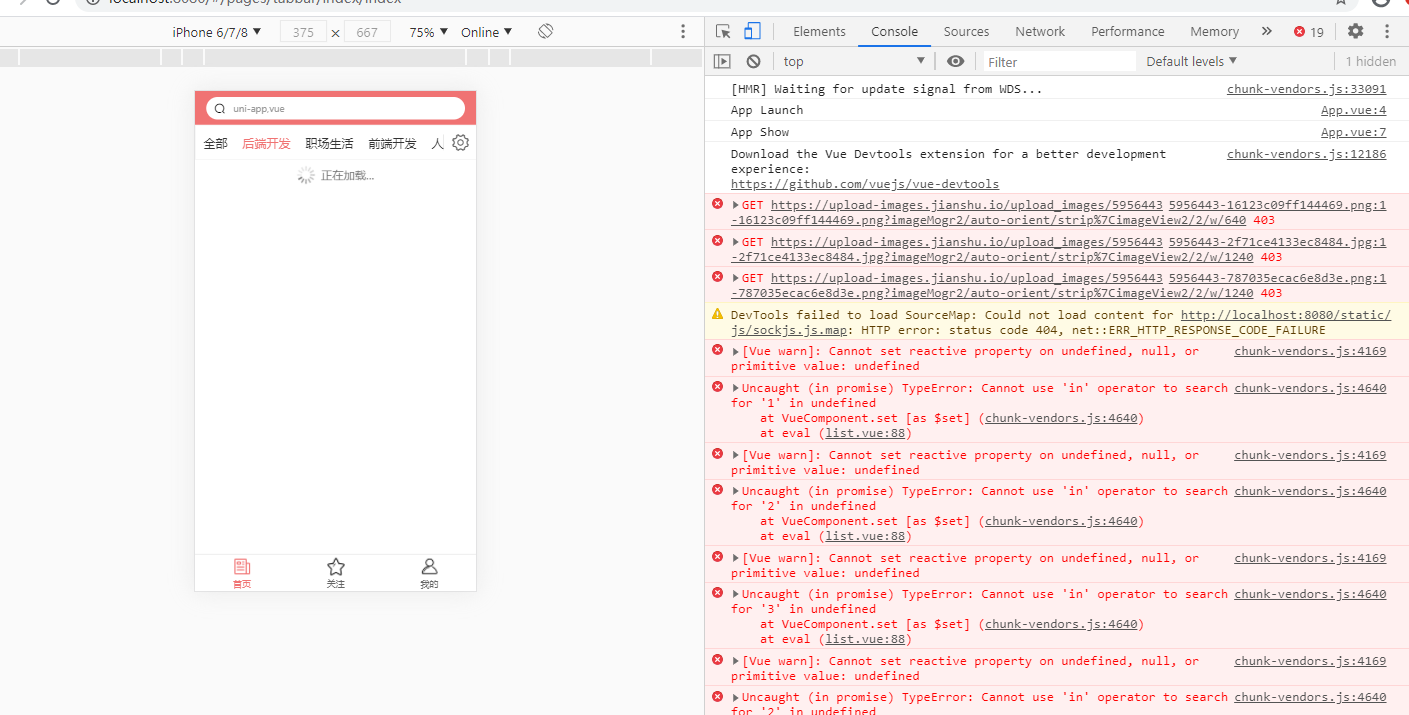The height and width of the screenshot is (715, 1409).
Task: Select the 前端开发 category tab
Action: (392, 144)
